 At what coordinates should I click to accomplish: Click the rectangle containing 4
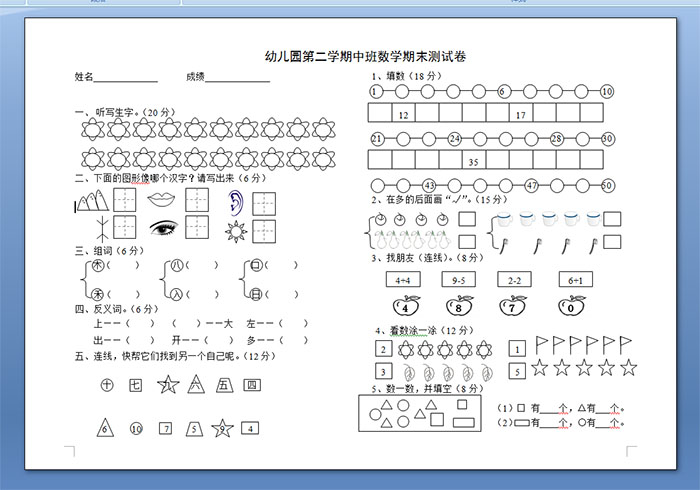coord(250,428)
